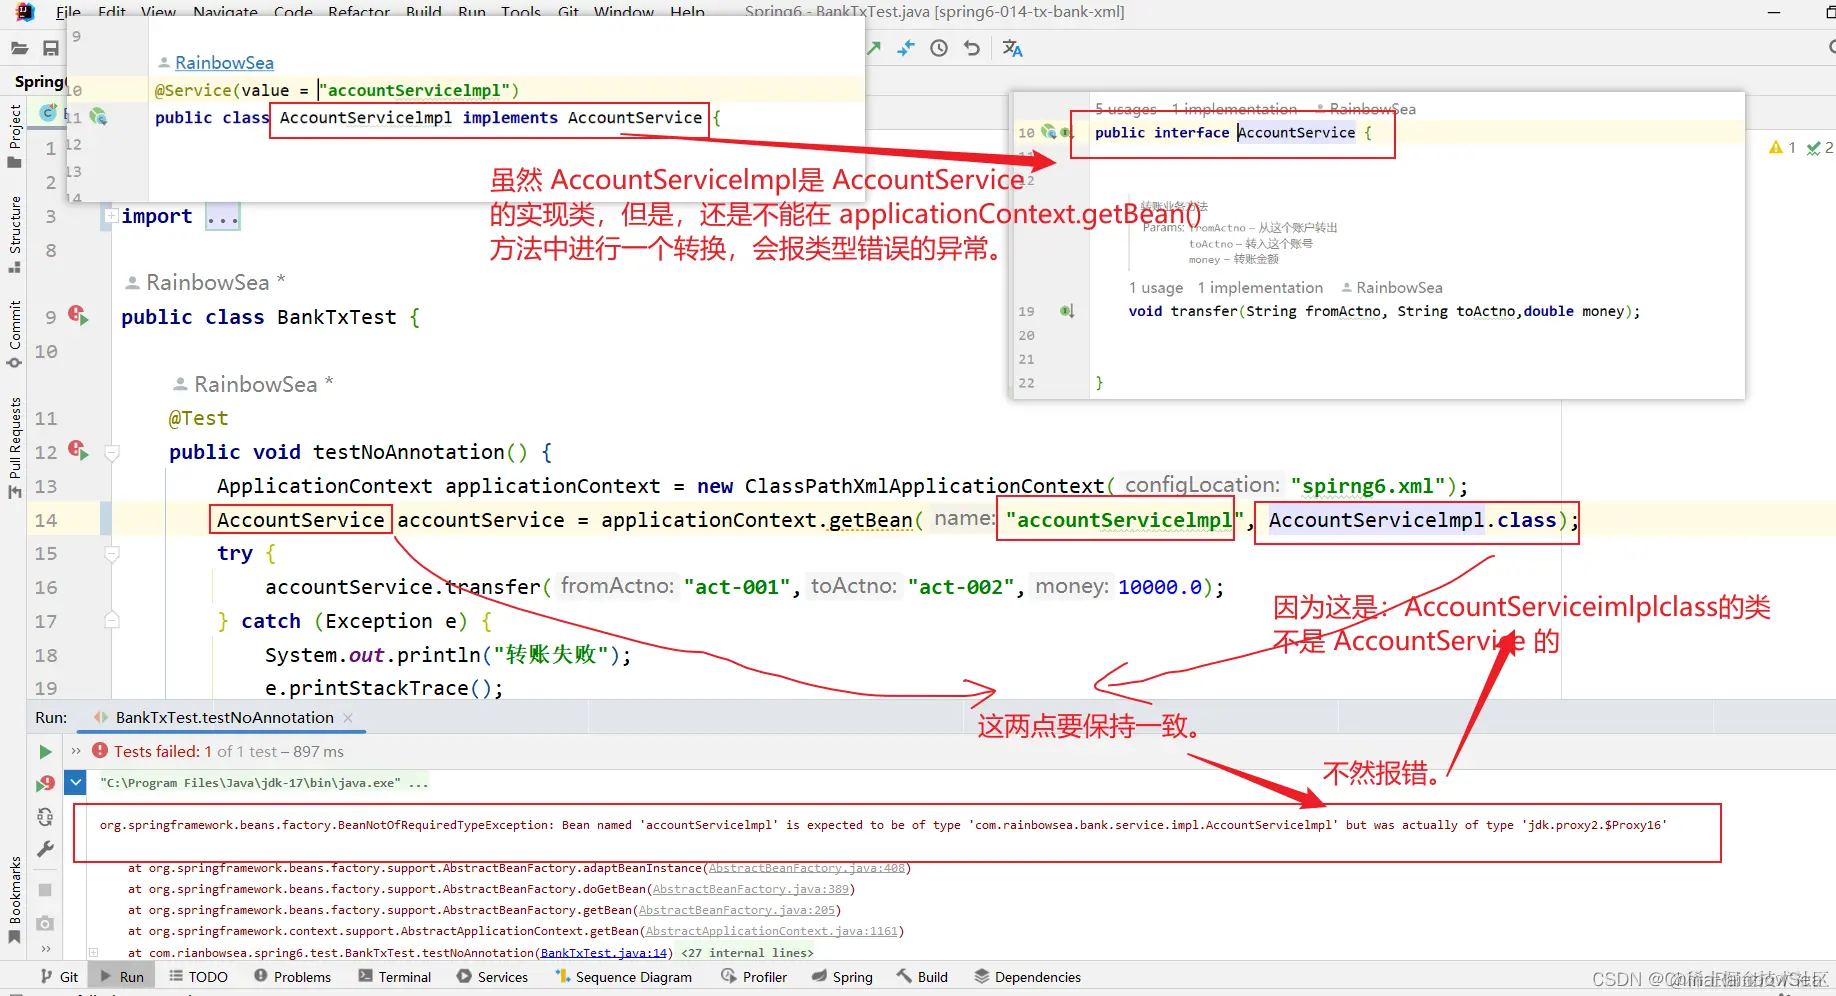
Task: Close the BankTxTest.testNoAnnotation run tab
Action: click(348, 718)
